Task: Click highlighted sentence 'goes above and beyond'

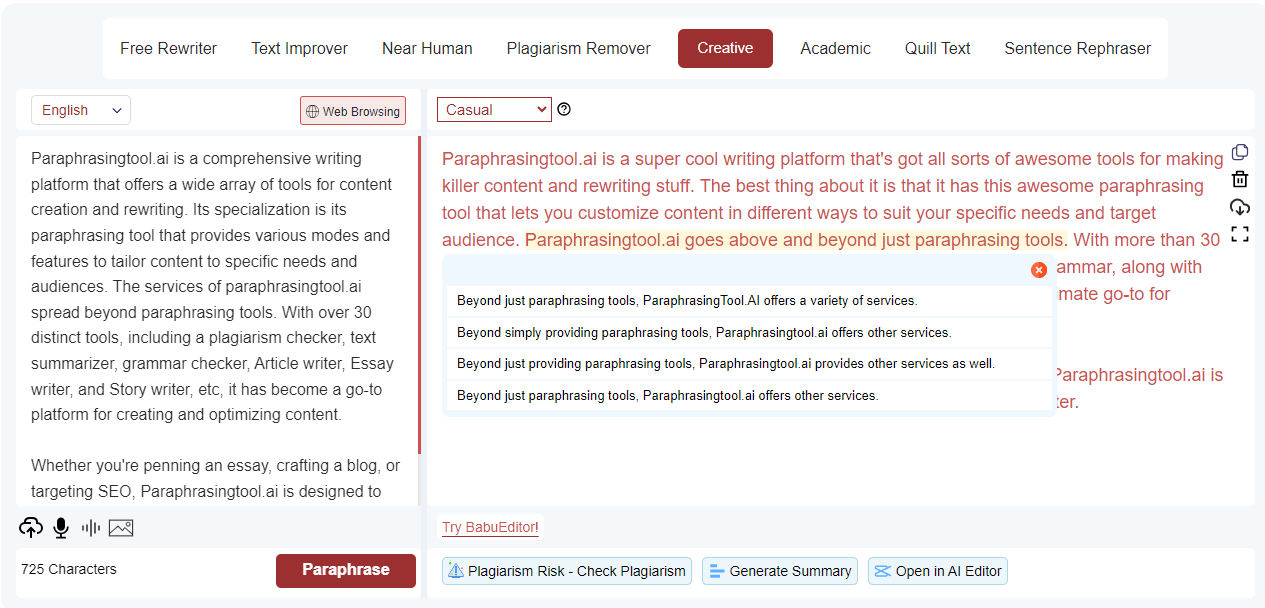Action: [x=796, y=240]
